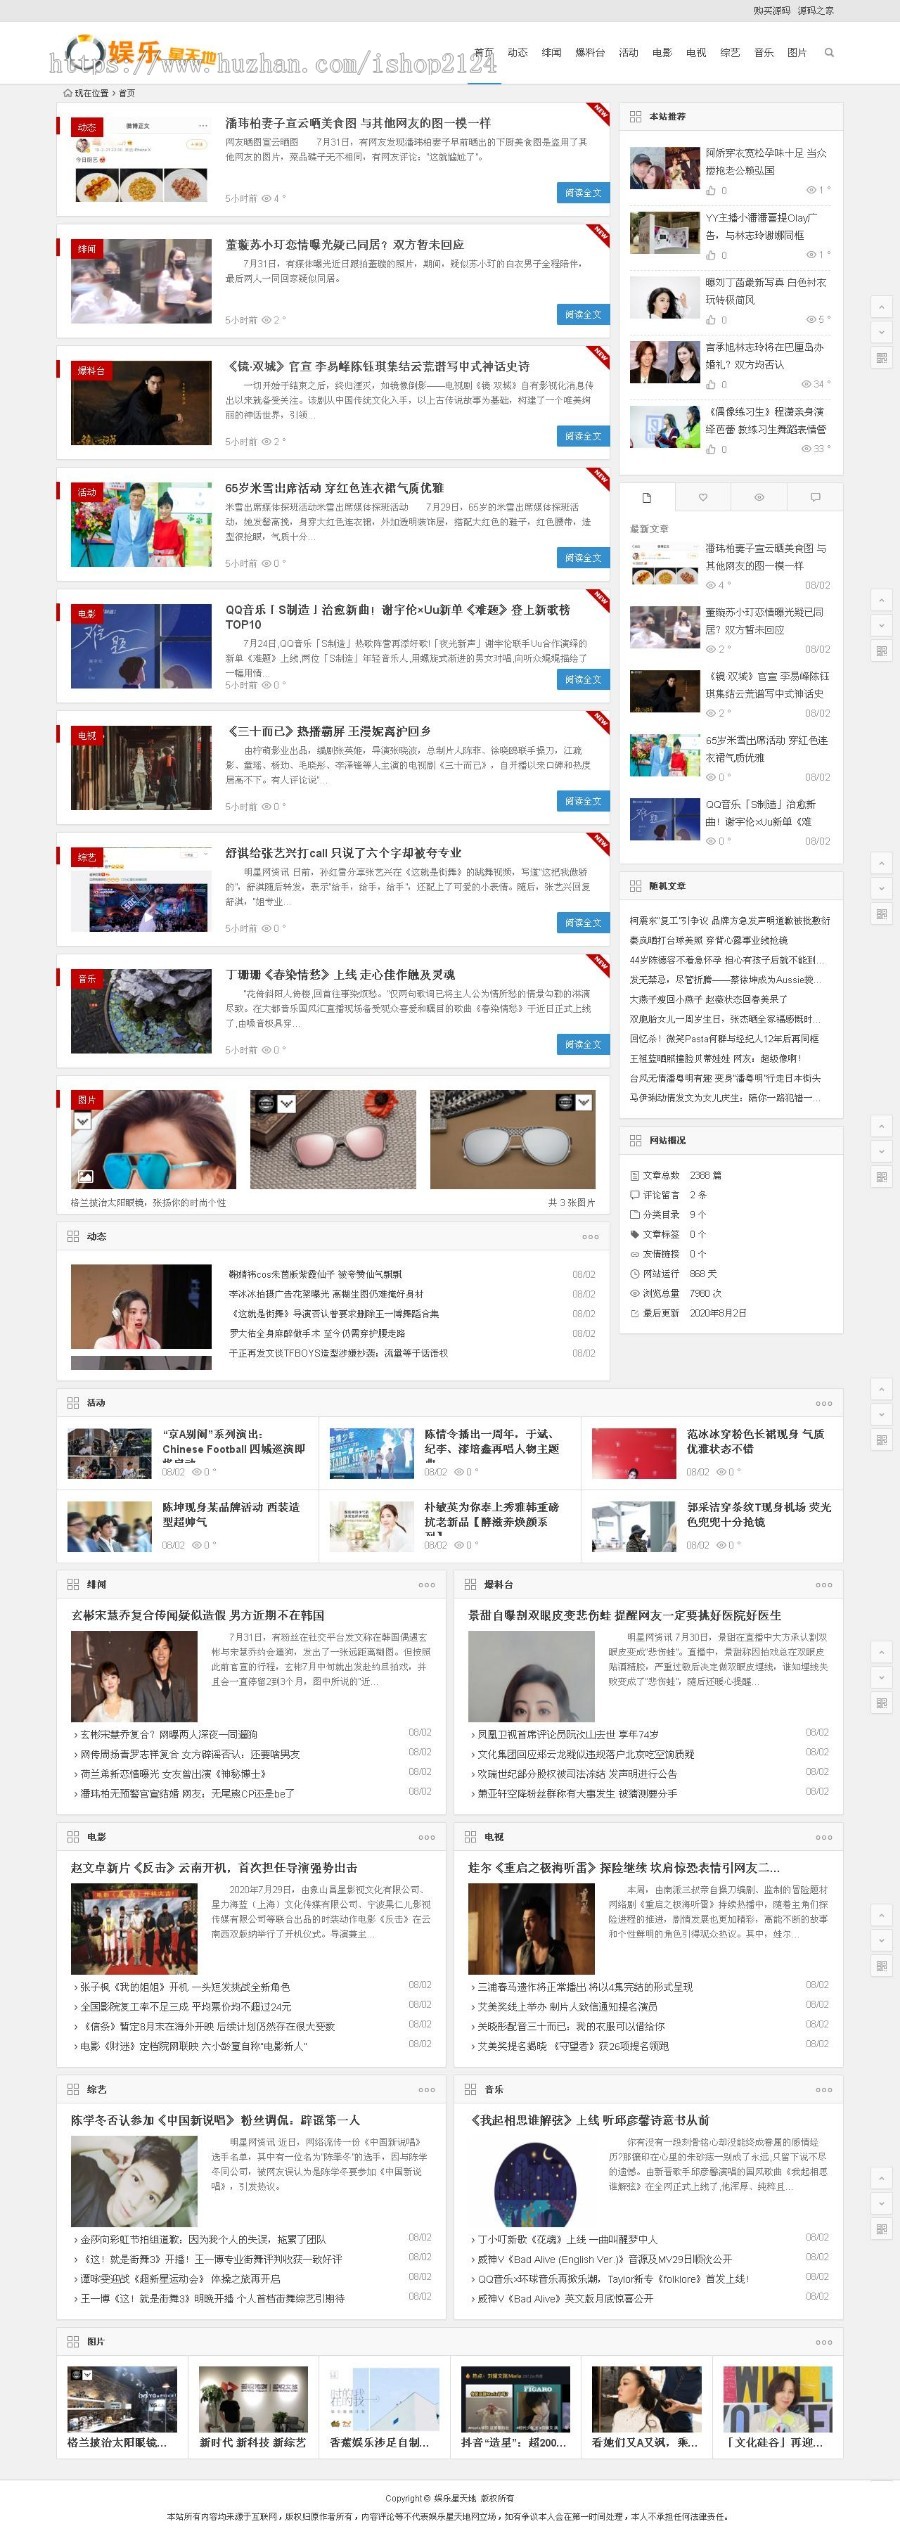Click the grid icon beside 本站推荐 heading
The width and height of the screenshot is (900, 2538).
point(635,117)
